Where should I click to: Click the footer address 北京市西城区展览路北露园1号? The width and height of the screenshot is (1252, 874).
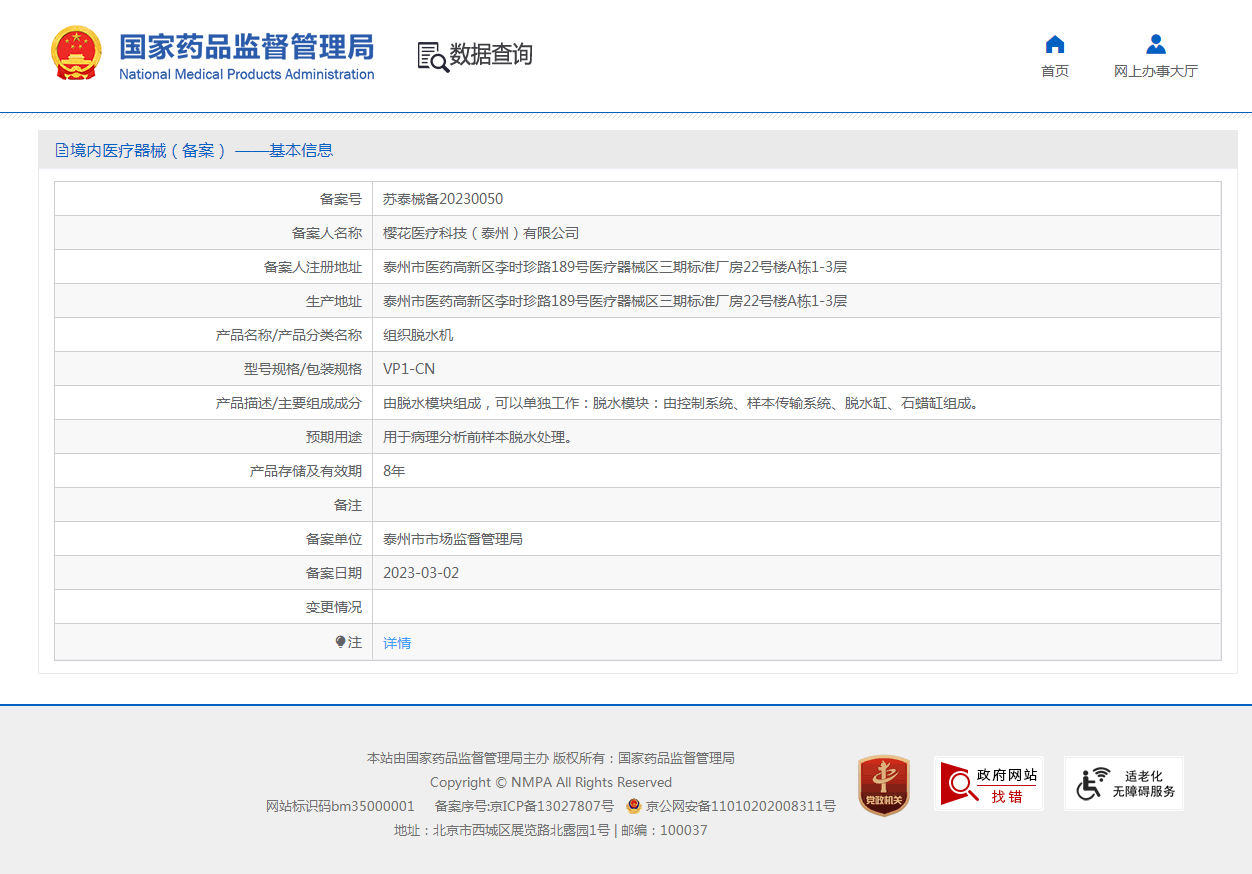click(521, 830)
